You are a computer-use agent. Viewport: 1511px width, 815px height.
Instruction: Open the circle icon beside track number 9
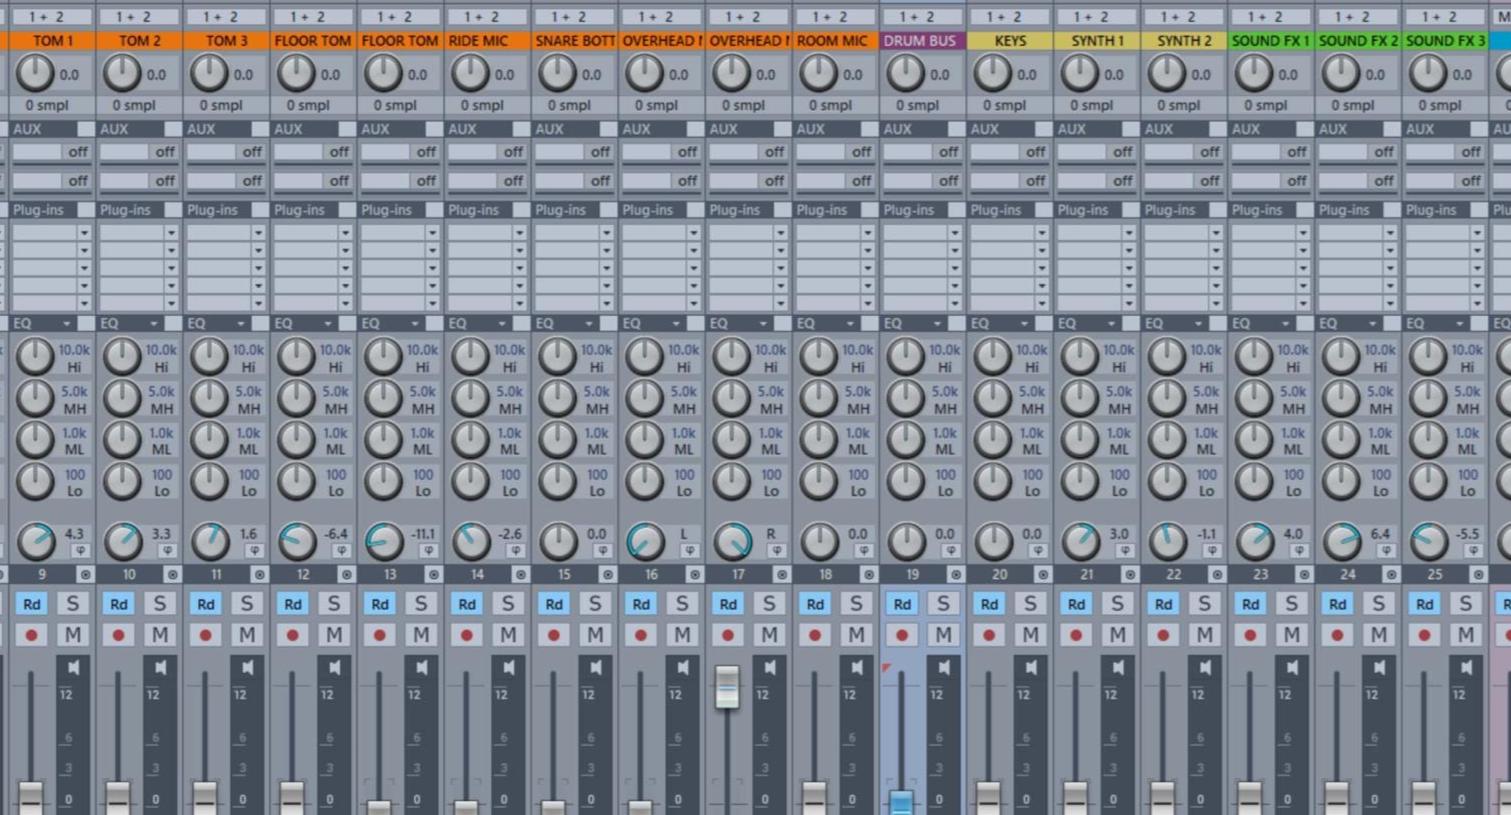(x=85, y=575)
